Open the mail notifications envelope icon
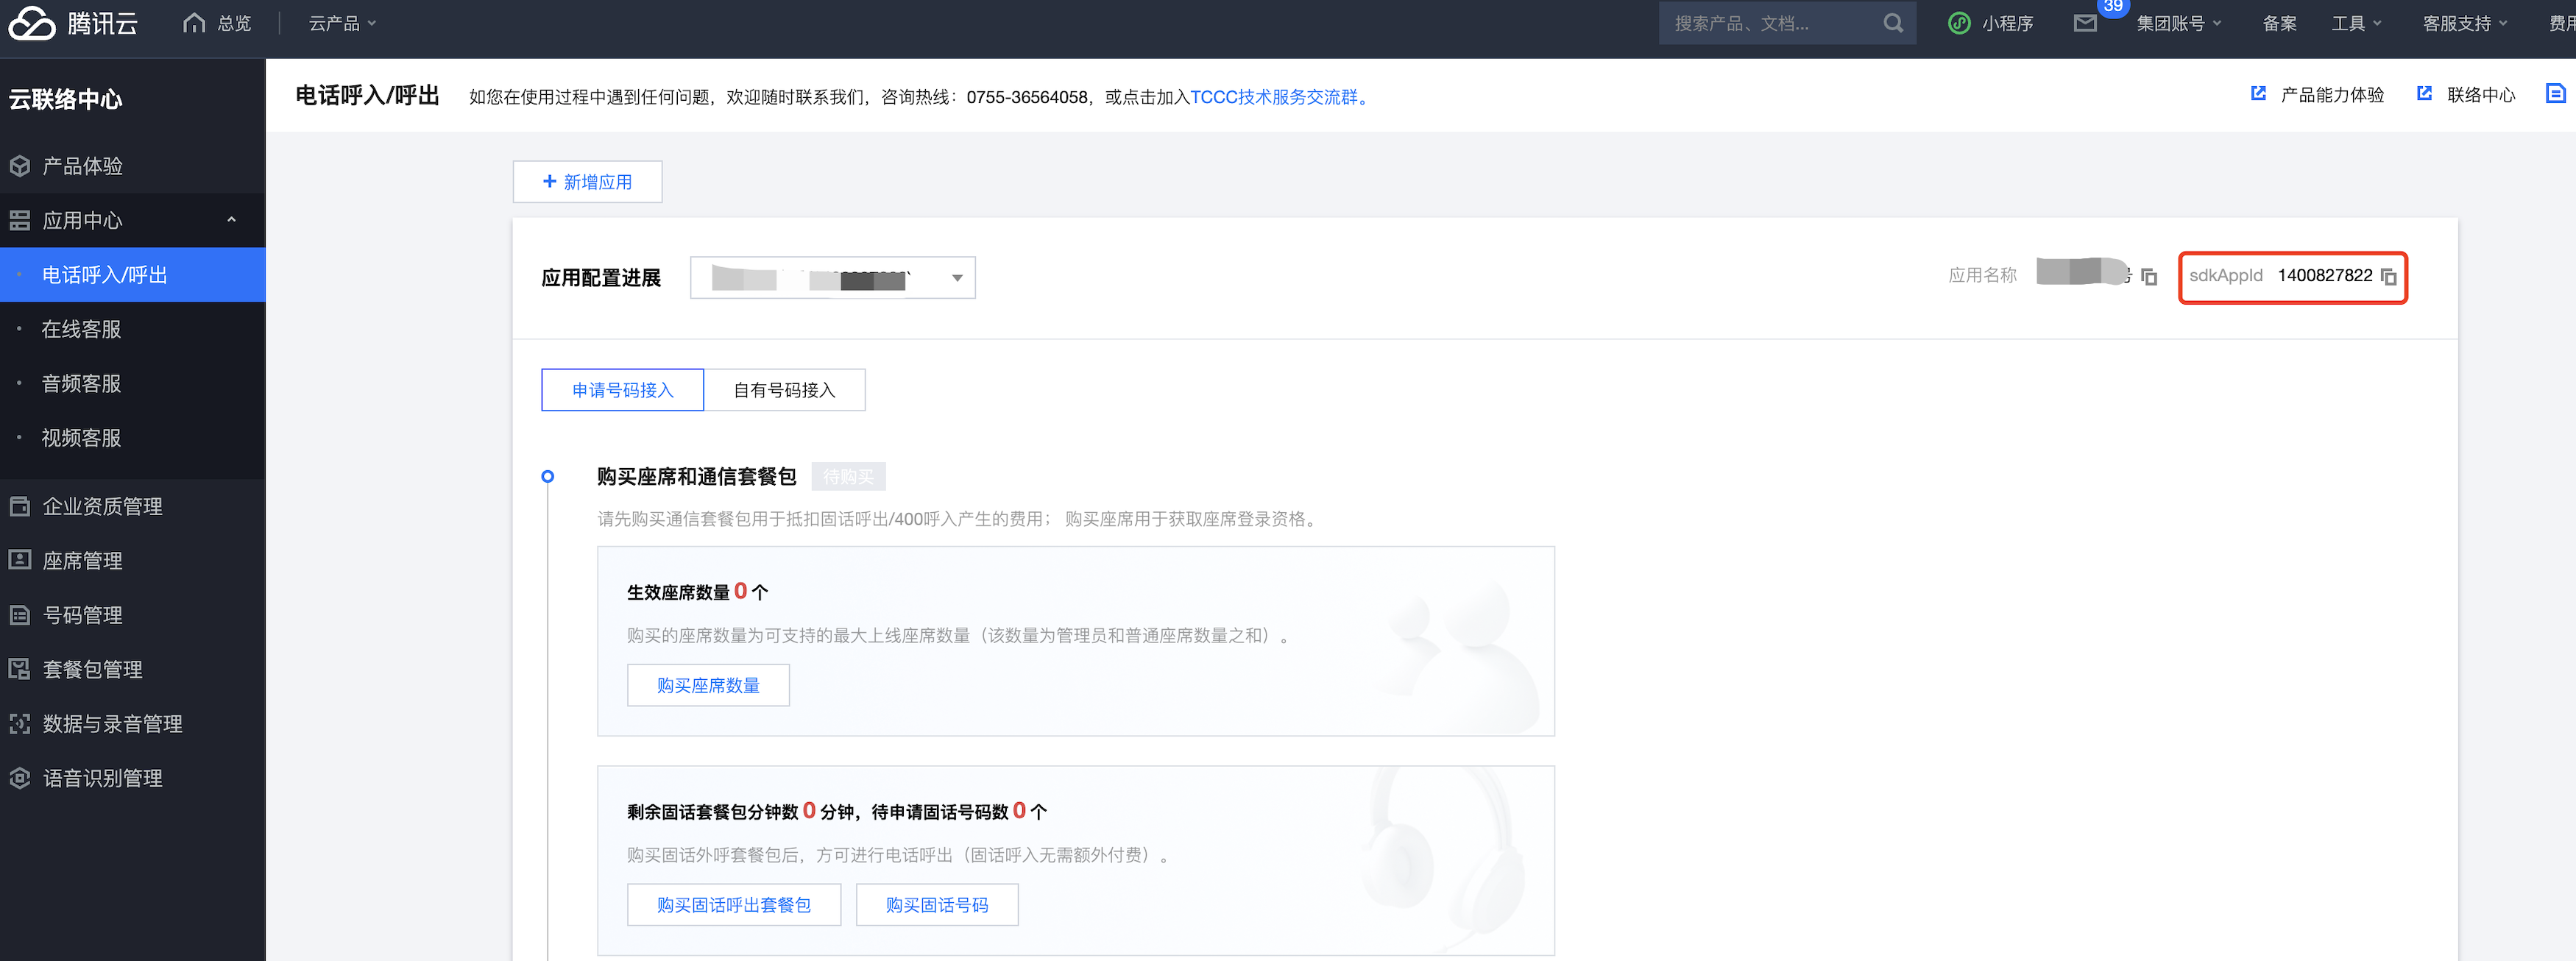The image size is (2576, 961). coord(2085,23)
